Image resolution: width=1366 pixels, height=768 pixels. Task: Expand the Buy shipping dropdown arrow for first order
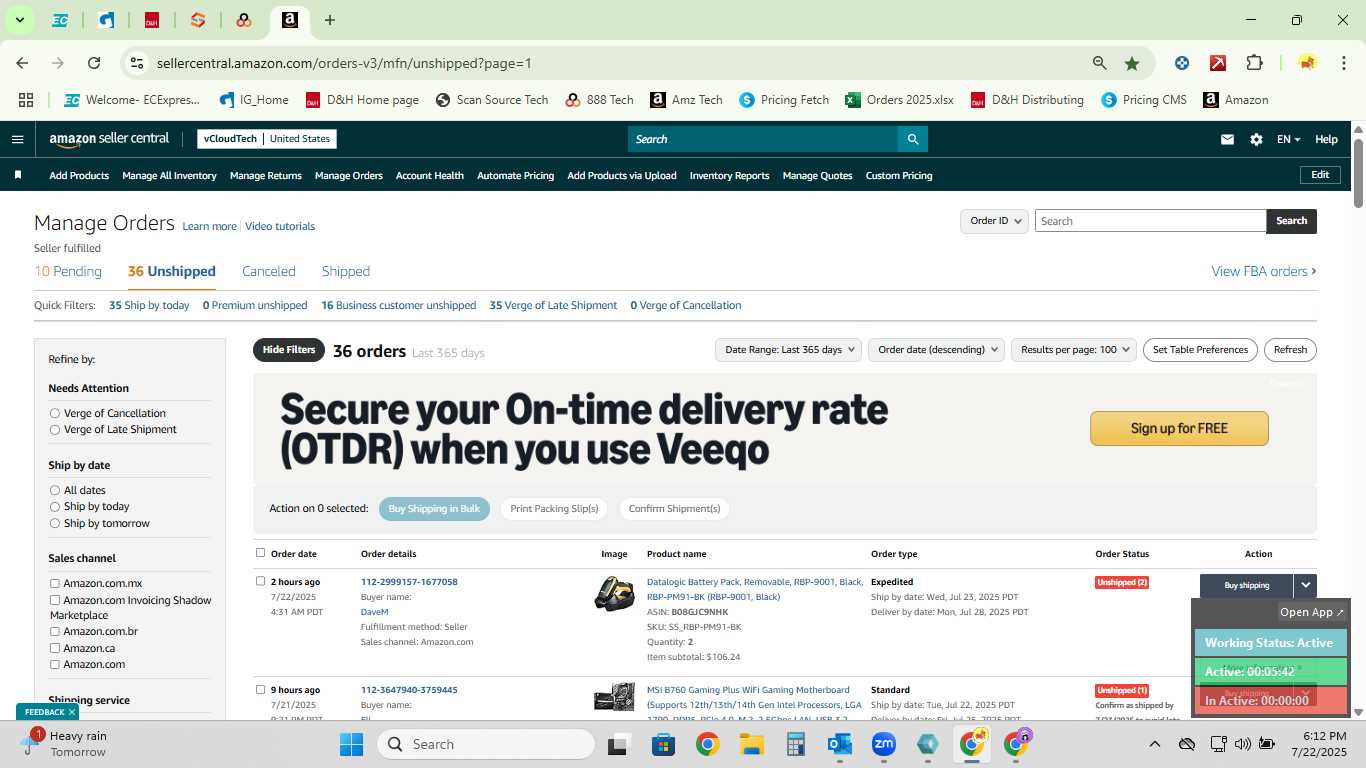1305,585
